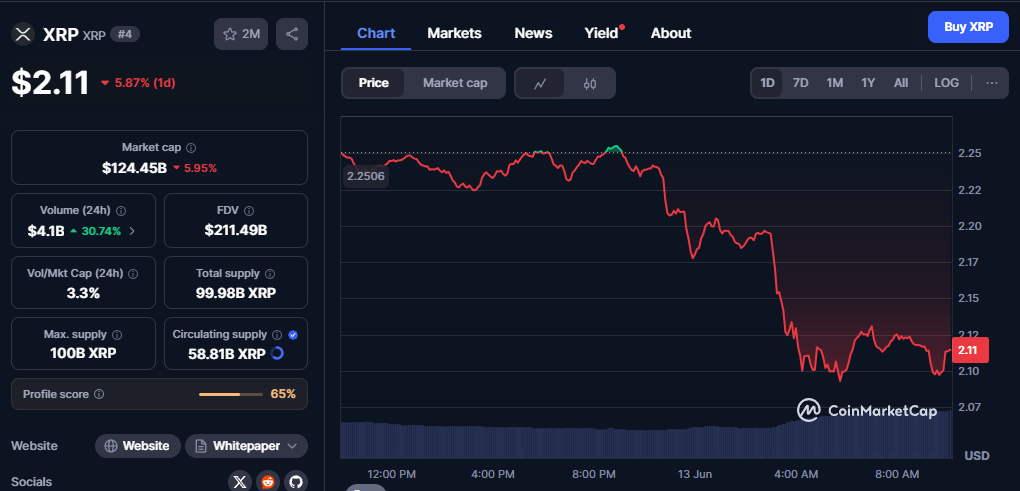This screenshot has height=491, width=1020.
Task: Select the 1Y time range
Action: point(868,83)
